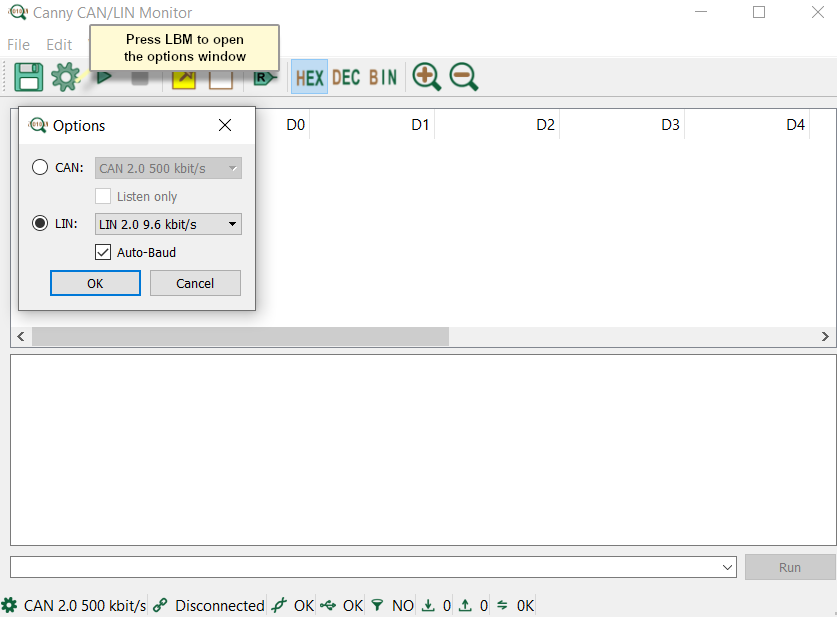Zoom out with the minus magnifier
Screen dimensions: 837x617
point(463,77)
